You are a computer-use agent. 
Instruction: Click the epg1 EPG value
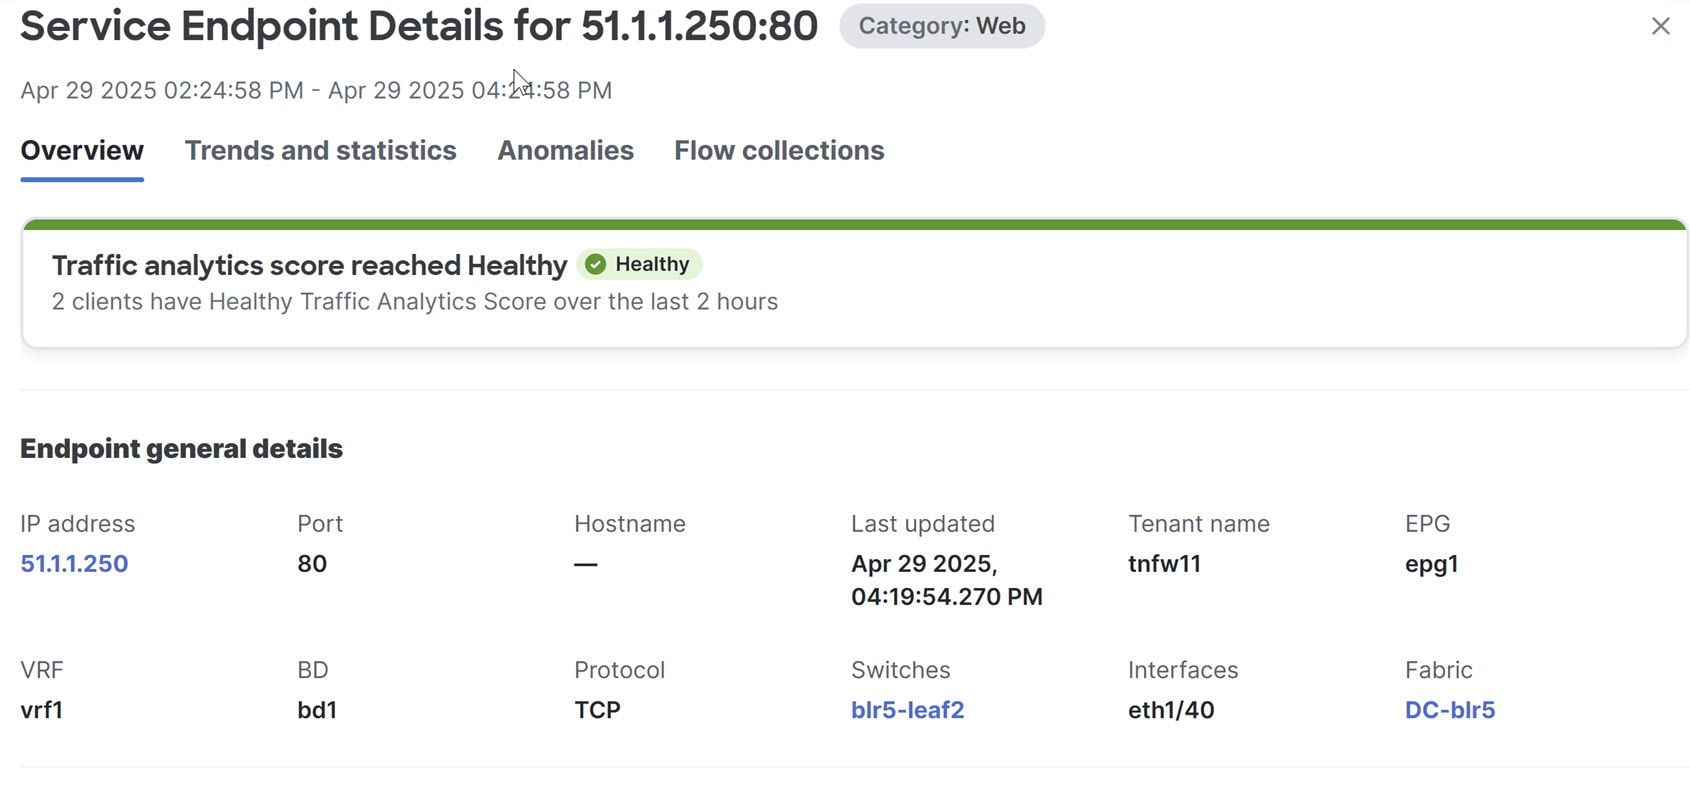pos(1431,564)
